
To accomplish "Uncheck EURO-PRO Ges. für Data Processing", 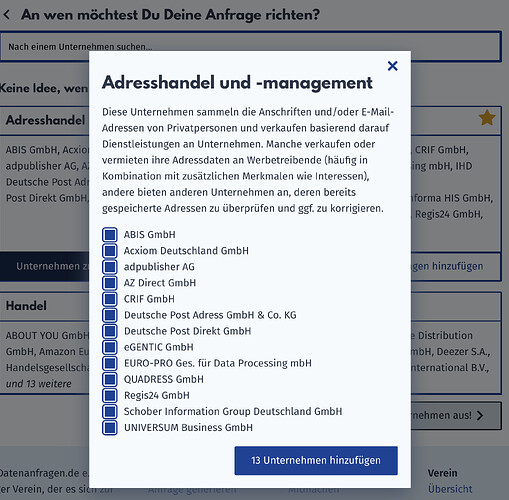I will pyautogui.click(x=110, y=363).
